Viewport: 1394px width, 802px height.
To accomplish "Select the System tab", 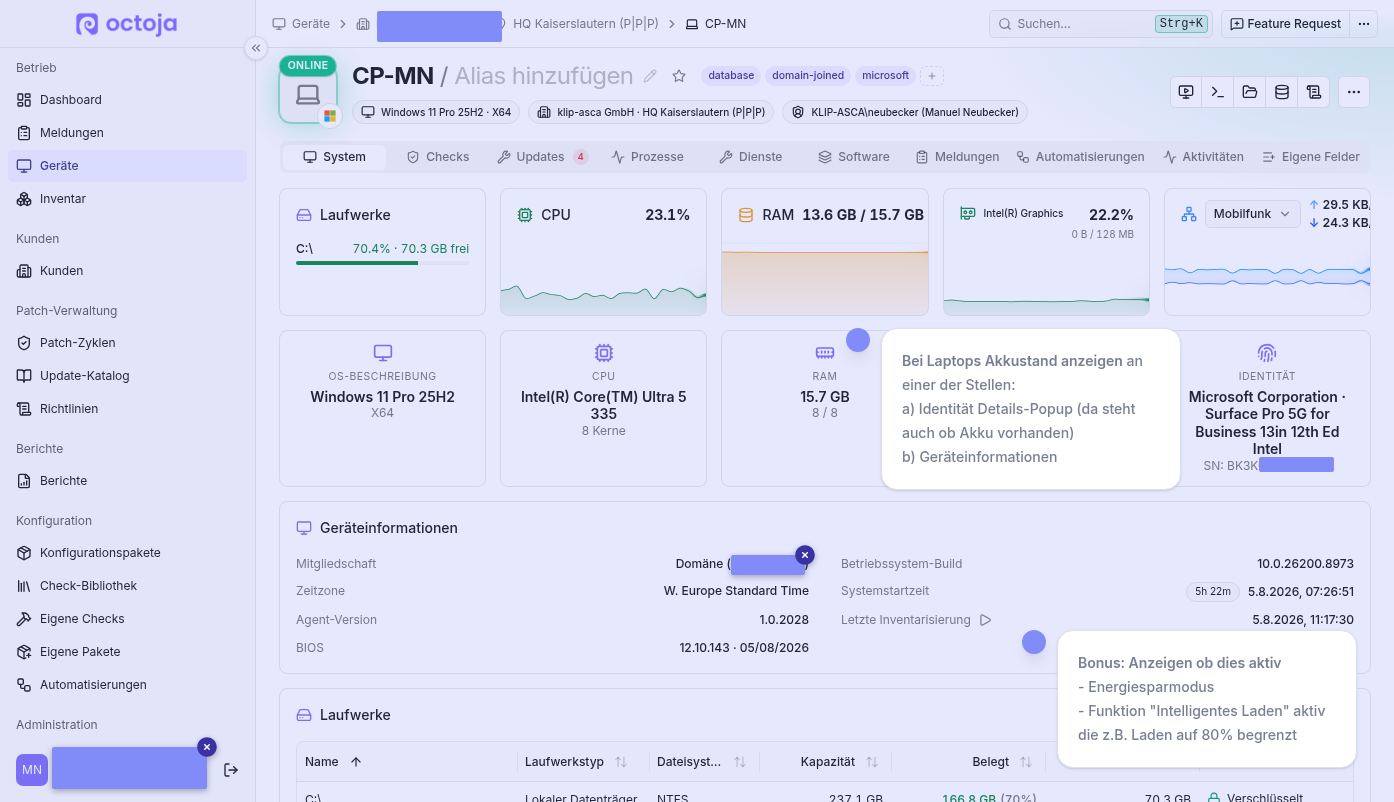I will pos(335,157).
